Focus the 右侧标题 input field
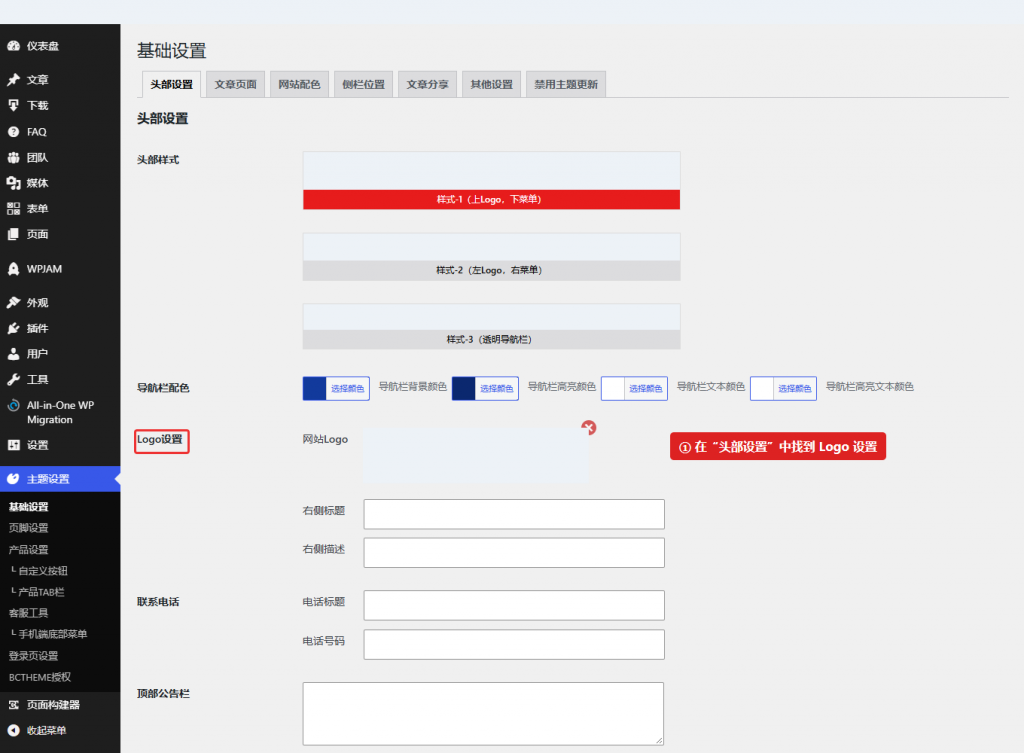Image resolution: width=1024 pixels, height=753 pixels. coord(514,514)
